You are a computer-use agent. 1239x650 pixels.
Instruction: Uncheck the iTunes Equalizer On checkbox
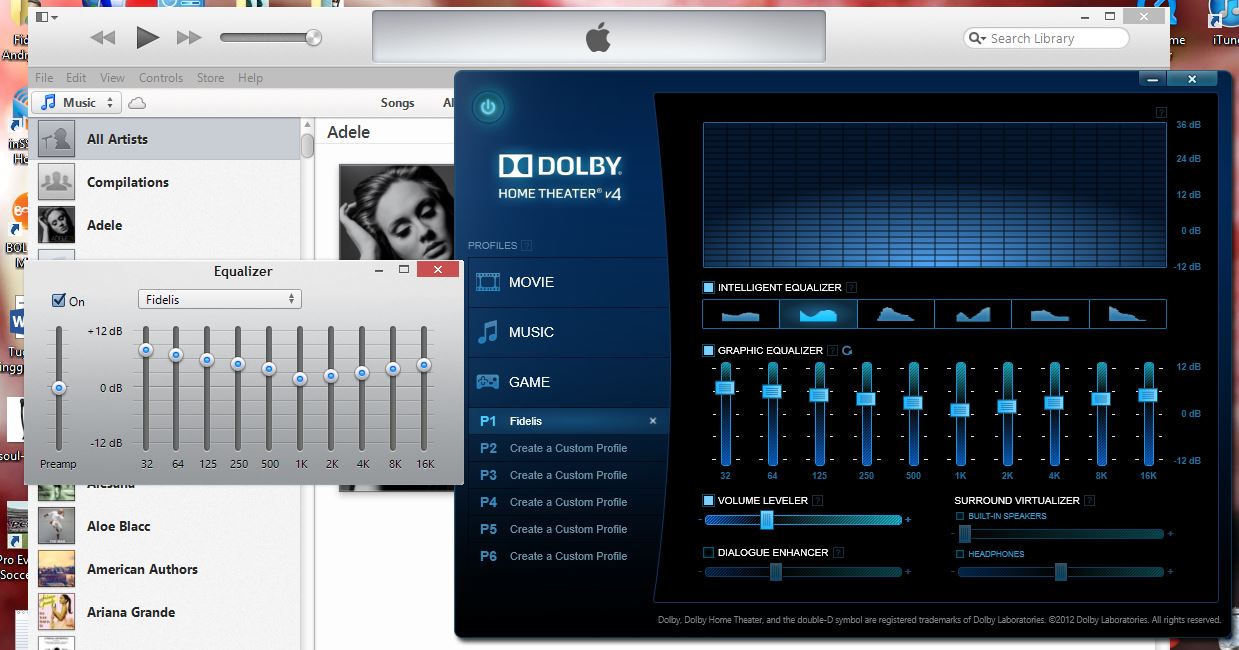(x=59, y=301)
